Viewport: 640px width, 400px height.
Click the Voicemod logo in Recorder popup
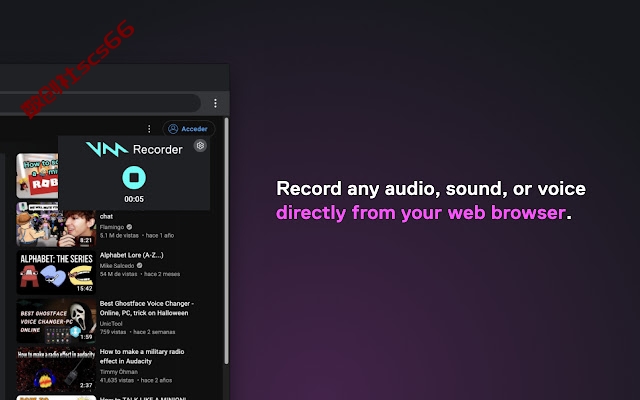coord(107,149)
